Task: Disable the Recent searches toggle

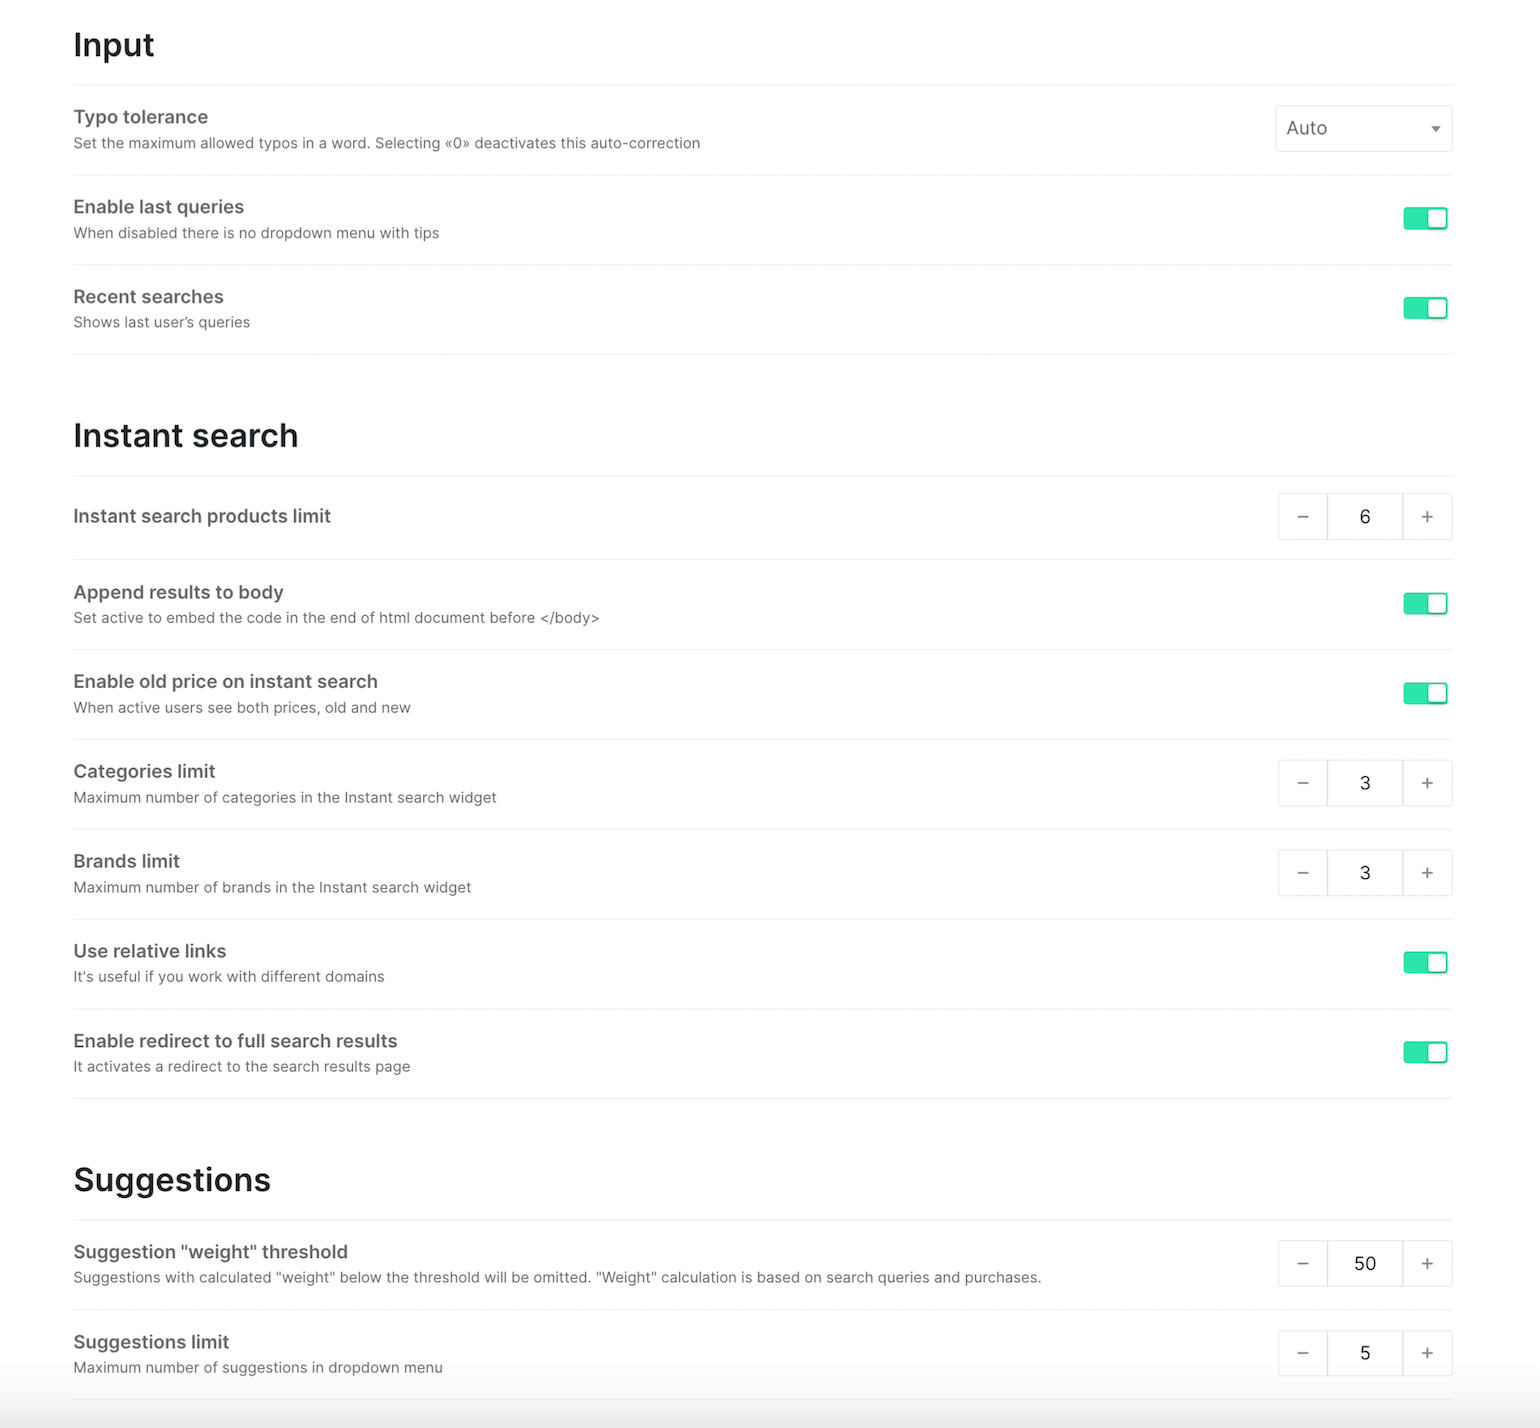Action: click(x=1425, y=308)
